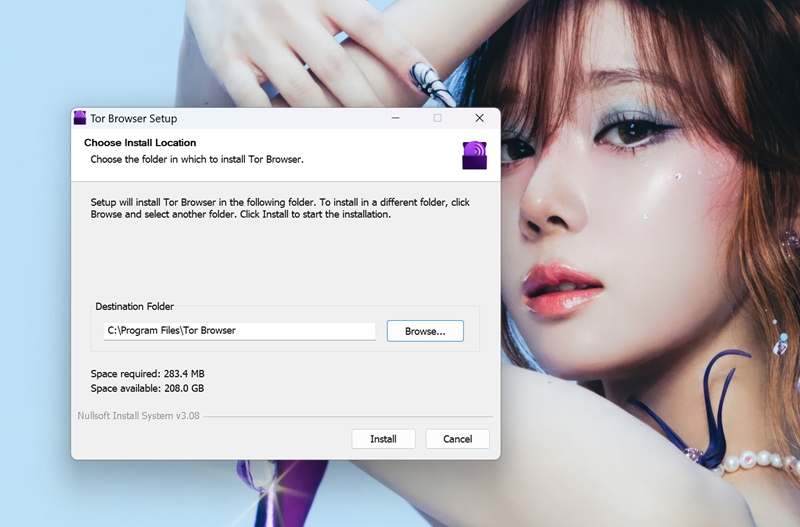Close the Tor Browser Setup dialog
Screen dimensions: 800x527
tap(479, 118)
